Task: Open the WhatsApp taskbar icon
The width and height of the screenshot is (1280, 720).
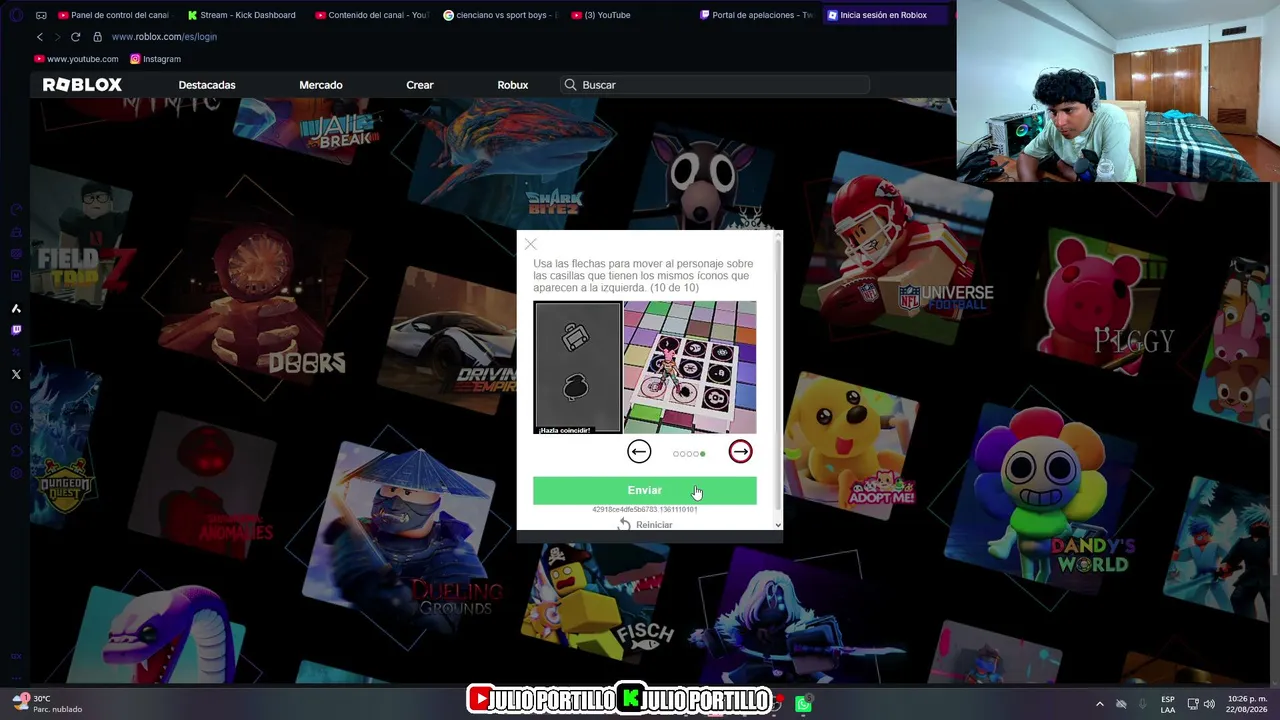Action: [803, 704]
